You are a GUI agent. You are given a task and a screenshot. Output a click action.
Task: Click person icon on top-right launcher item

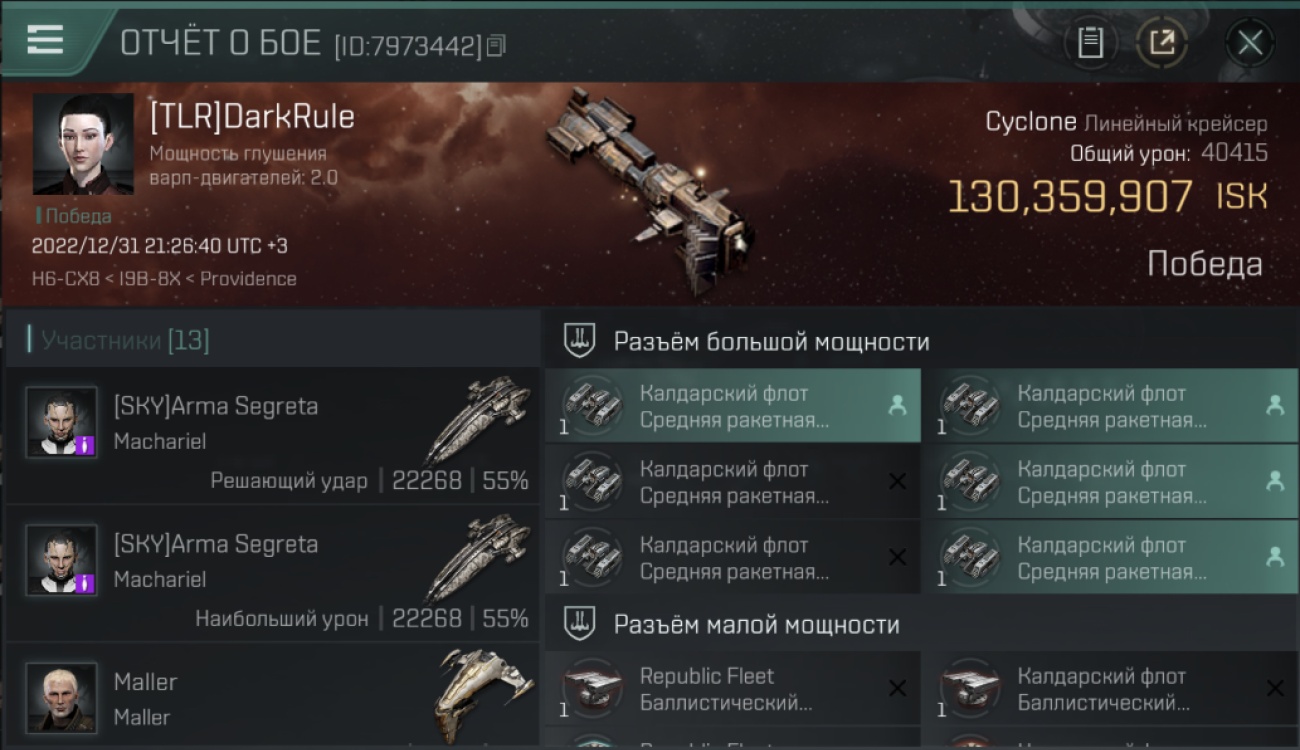coord(1275,405)
